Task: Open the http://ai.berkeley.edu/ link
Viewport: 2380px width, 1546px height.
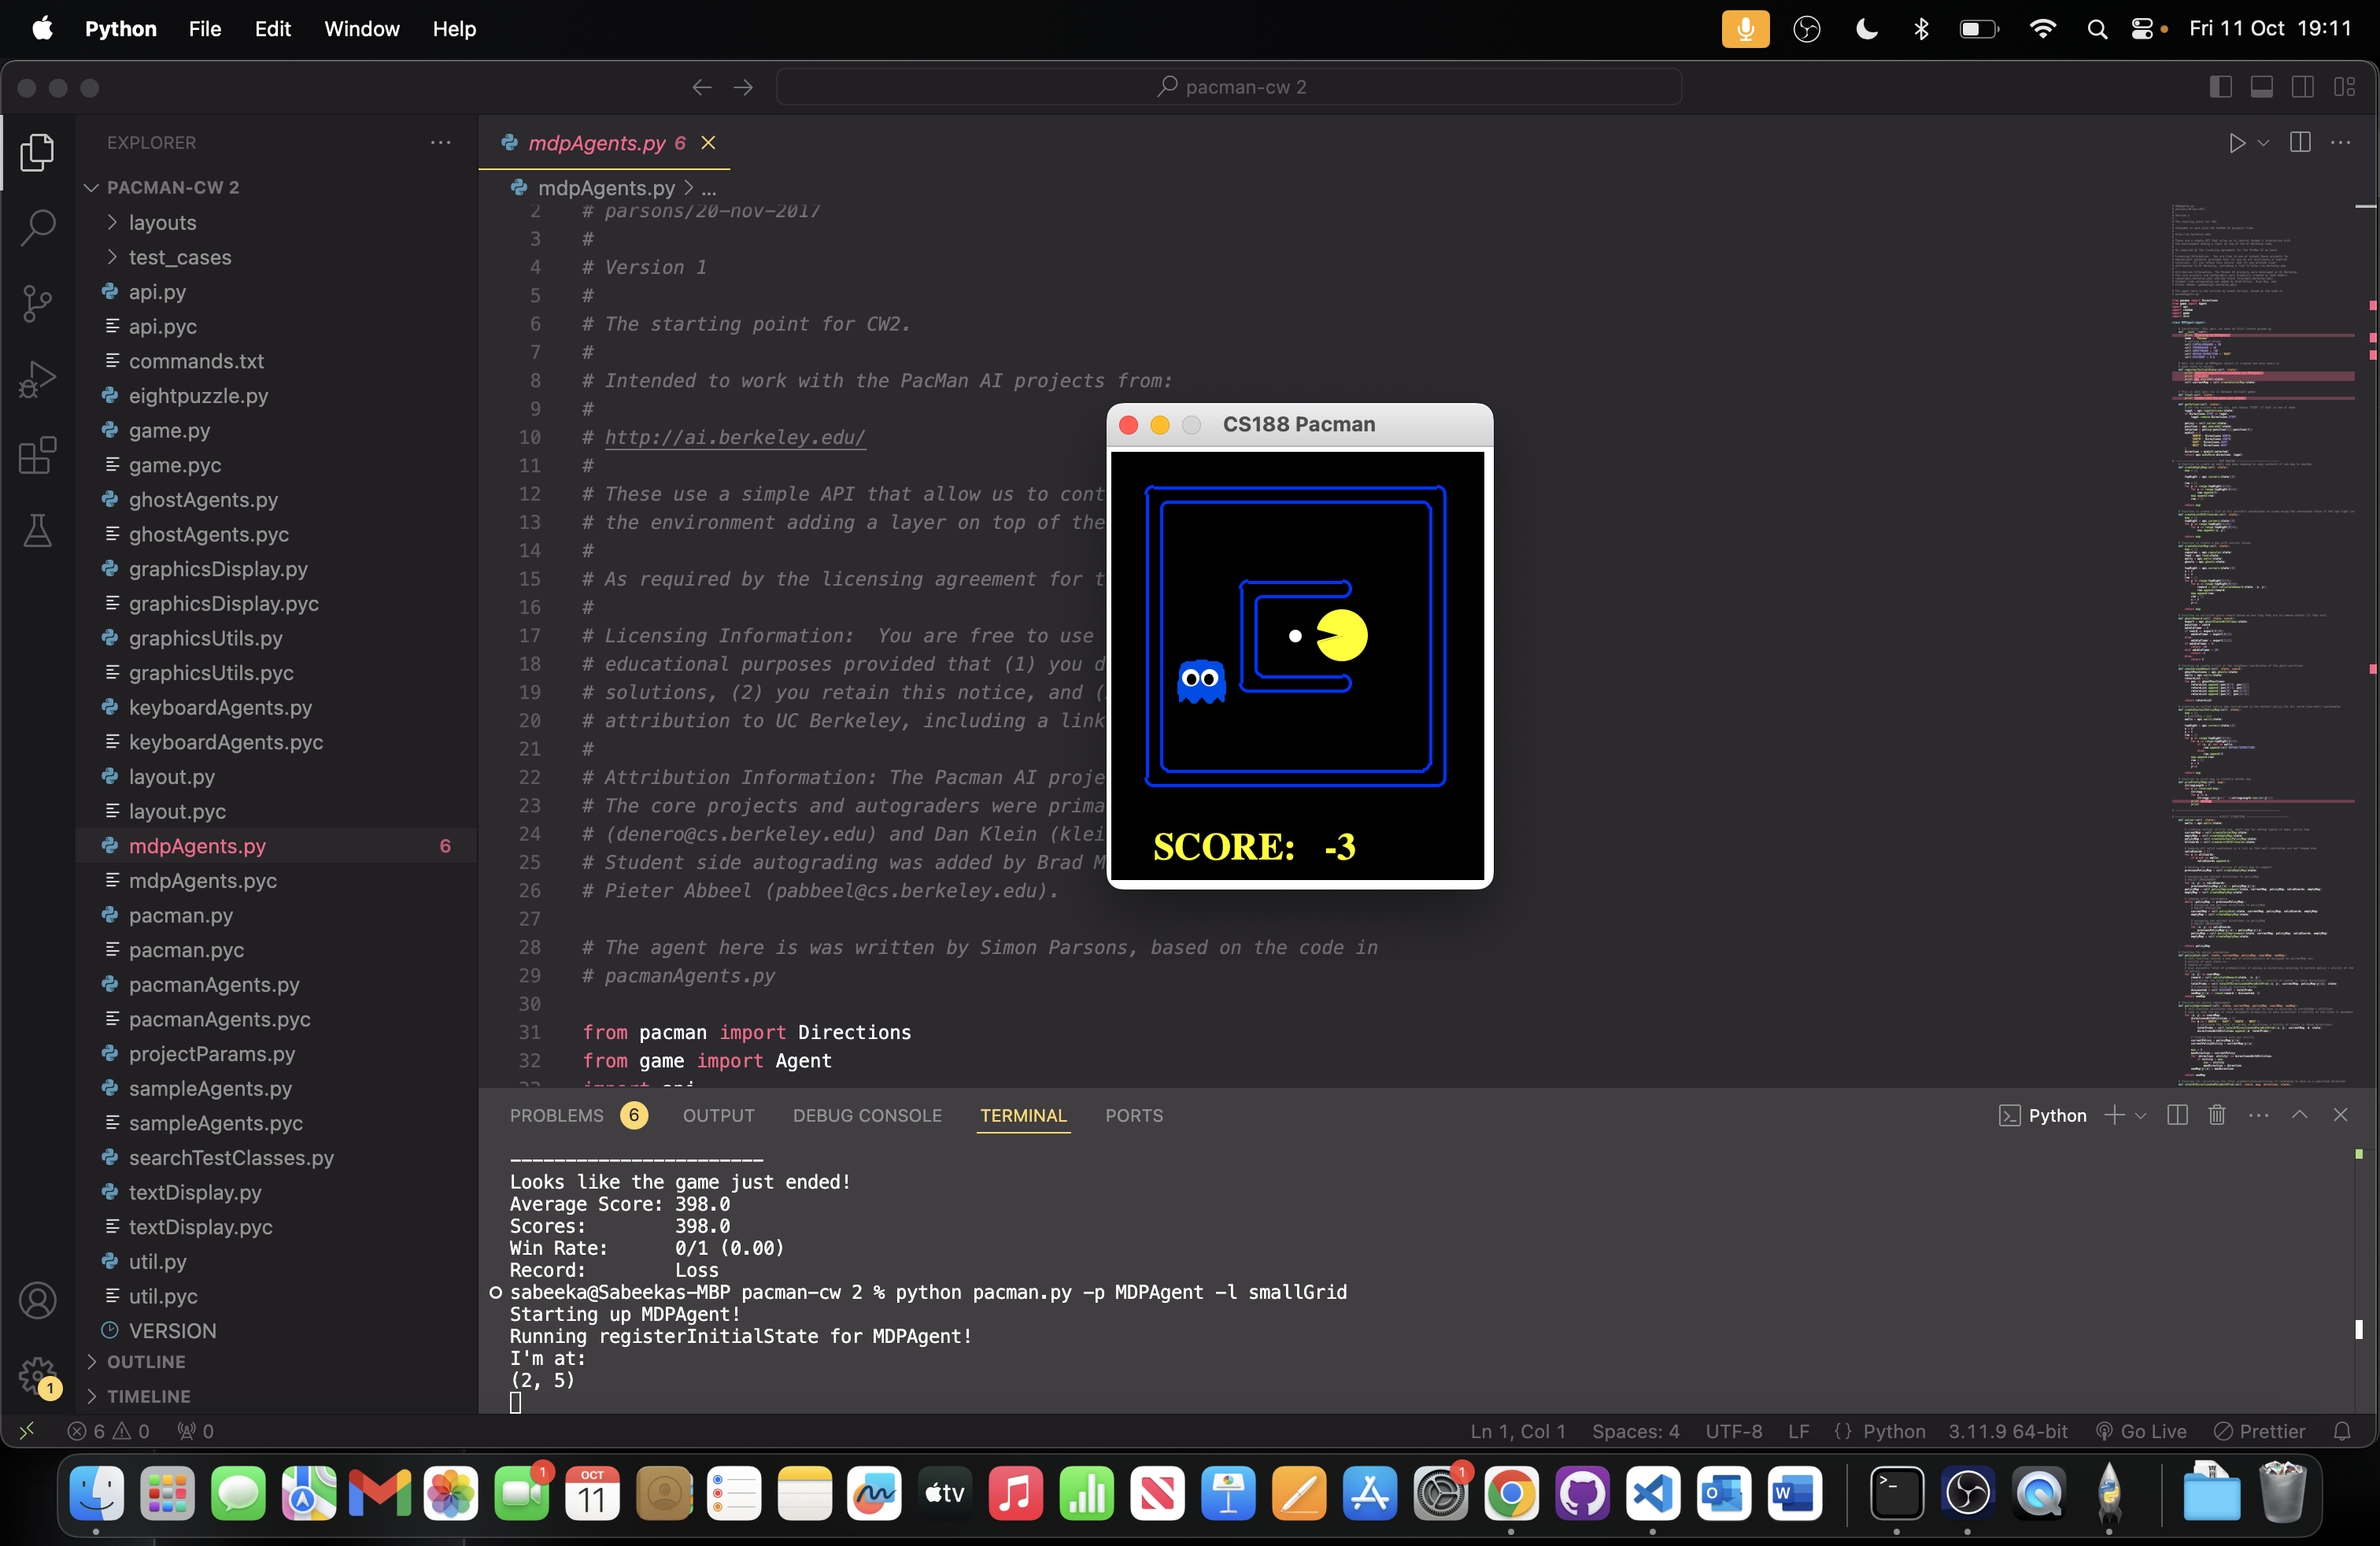Action: pyautogui.click(x=734, y=437)
